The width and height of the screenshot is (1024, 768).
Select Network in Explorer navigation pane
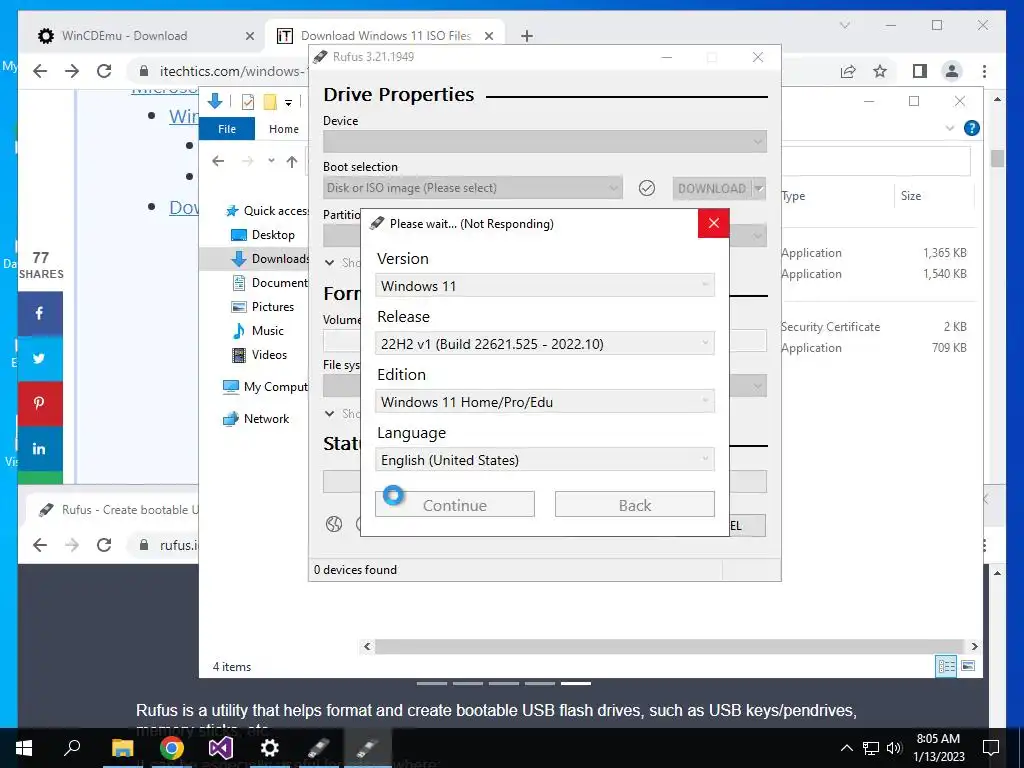256,419
